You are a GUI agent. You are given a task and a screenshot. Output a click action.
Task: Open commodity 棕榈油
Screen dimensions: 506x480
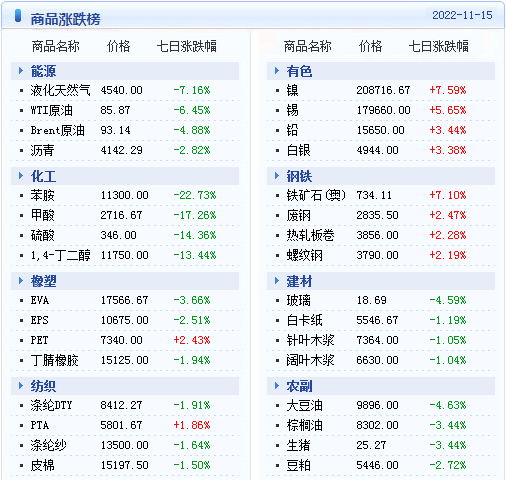click(x=304, y=425)
